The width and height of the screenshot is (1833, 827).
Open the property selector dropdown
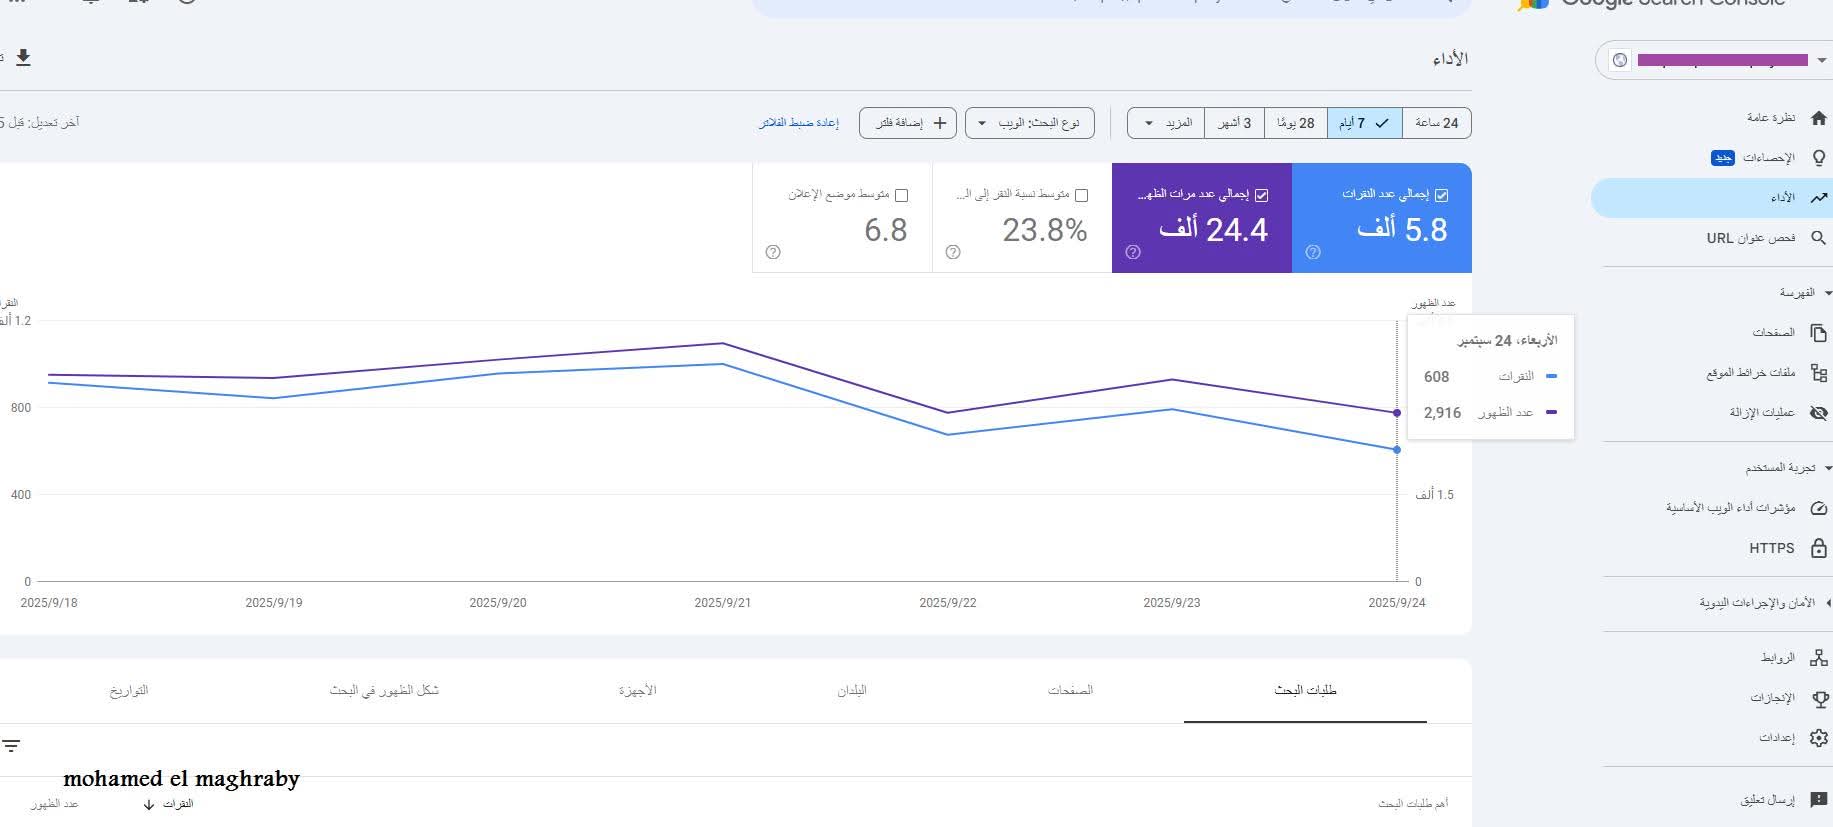coord(1713,60)
